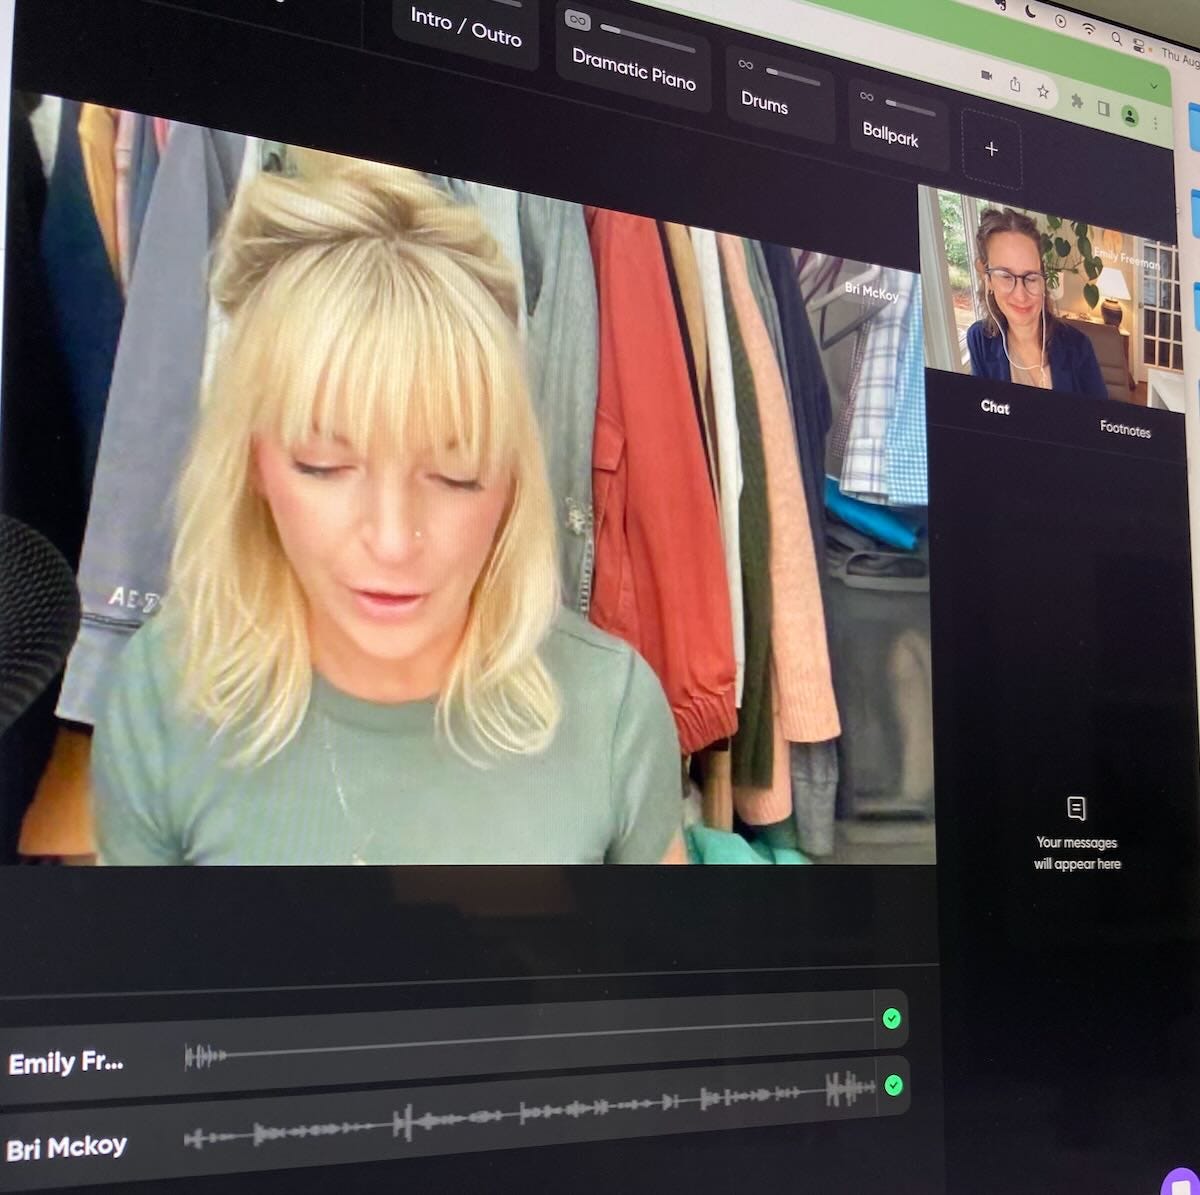Adjust the Dramatic Piano volume slider
The image size is (1200, 1195).
[x=648, y=38]
